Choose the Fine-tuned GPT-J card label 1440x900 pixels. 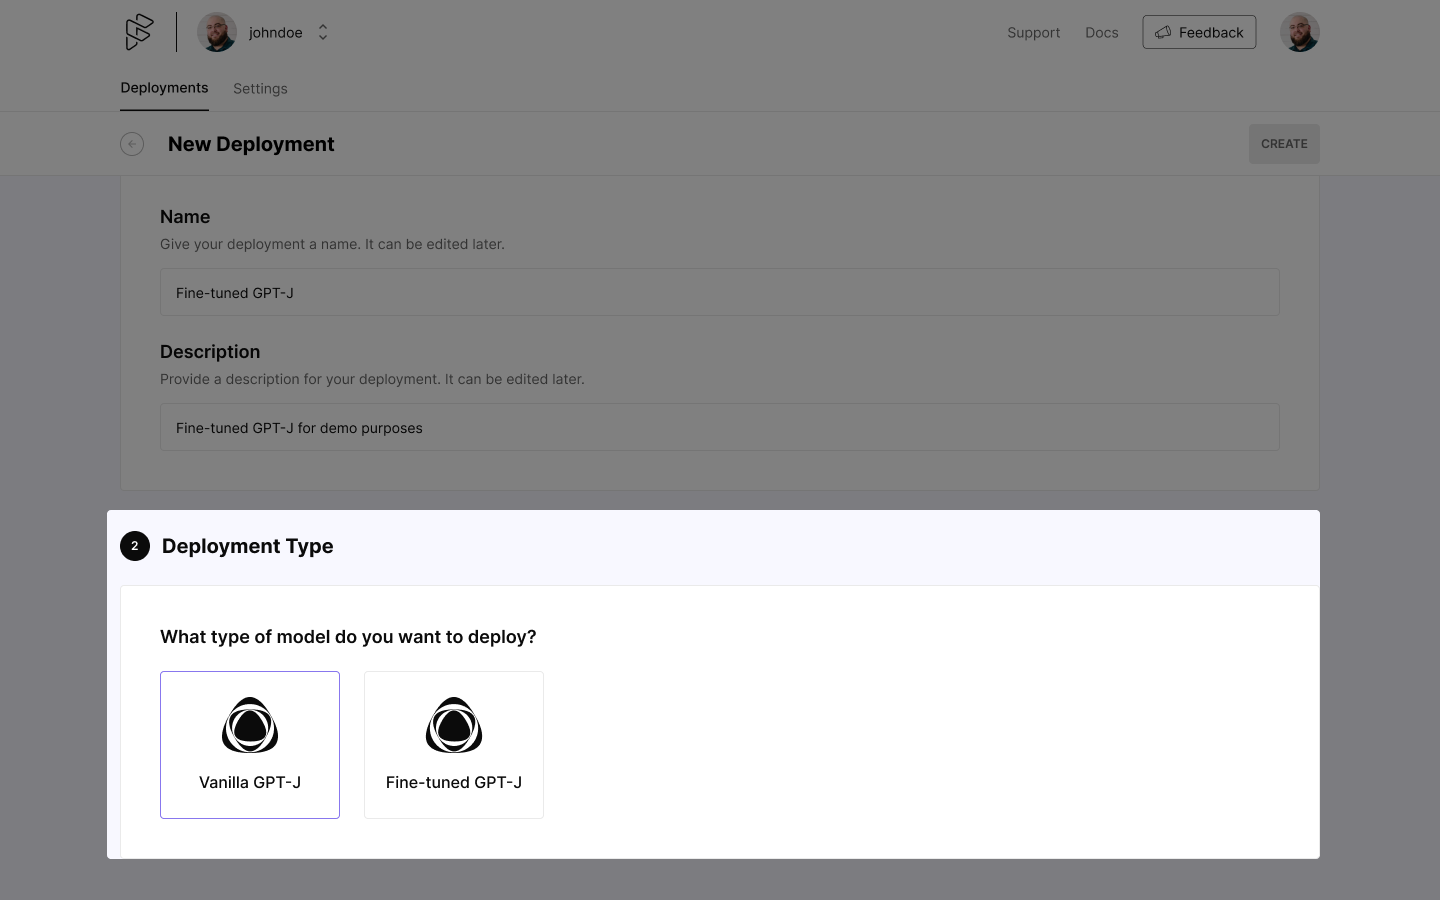(x=454, y=782)
